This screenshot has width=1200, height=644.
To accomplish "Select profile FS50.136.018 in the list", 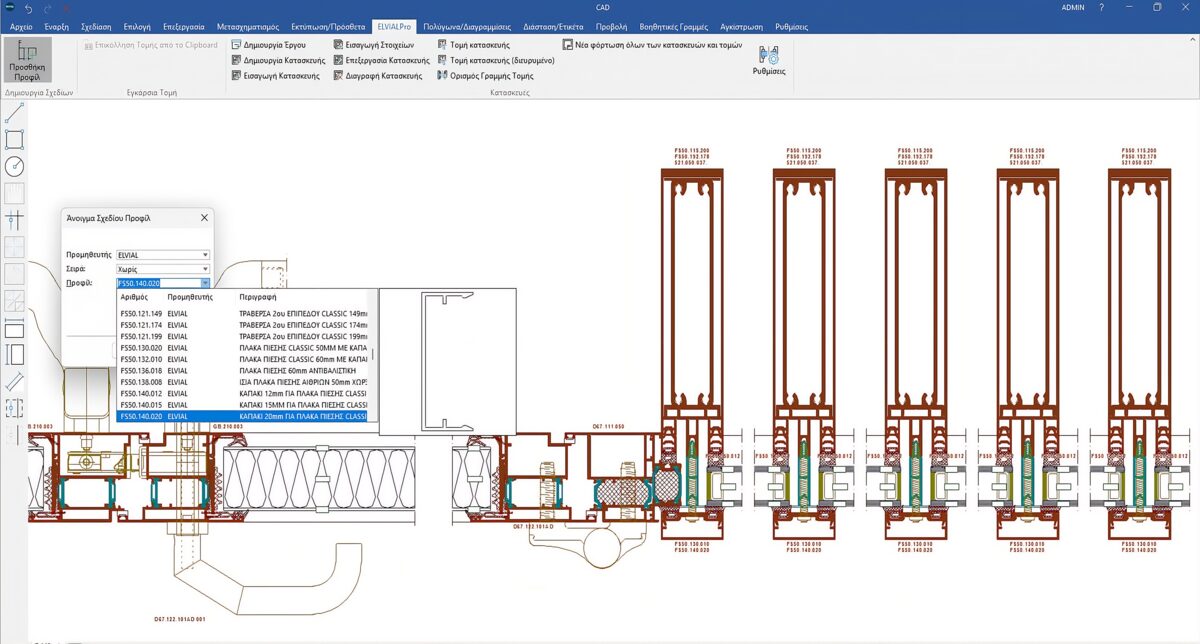I will (x=141, y=370).
